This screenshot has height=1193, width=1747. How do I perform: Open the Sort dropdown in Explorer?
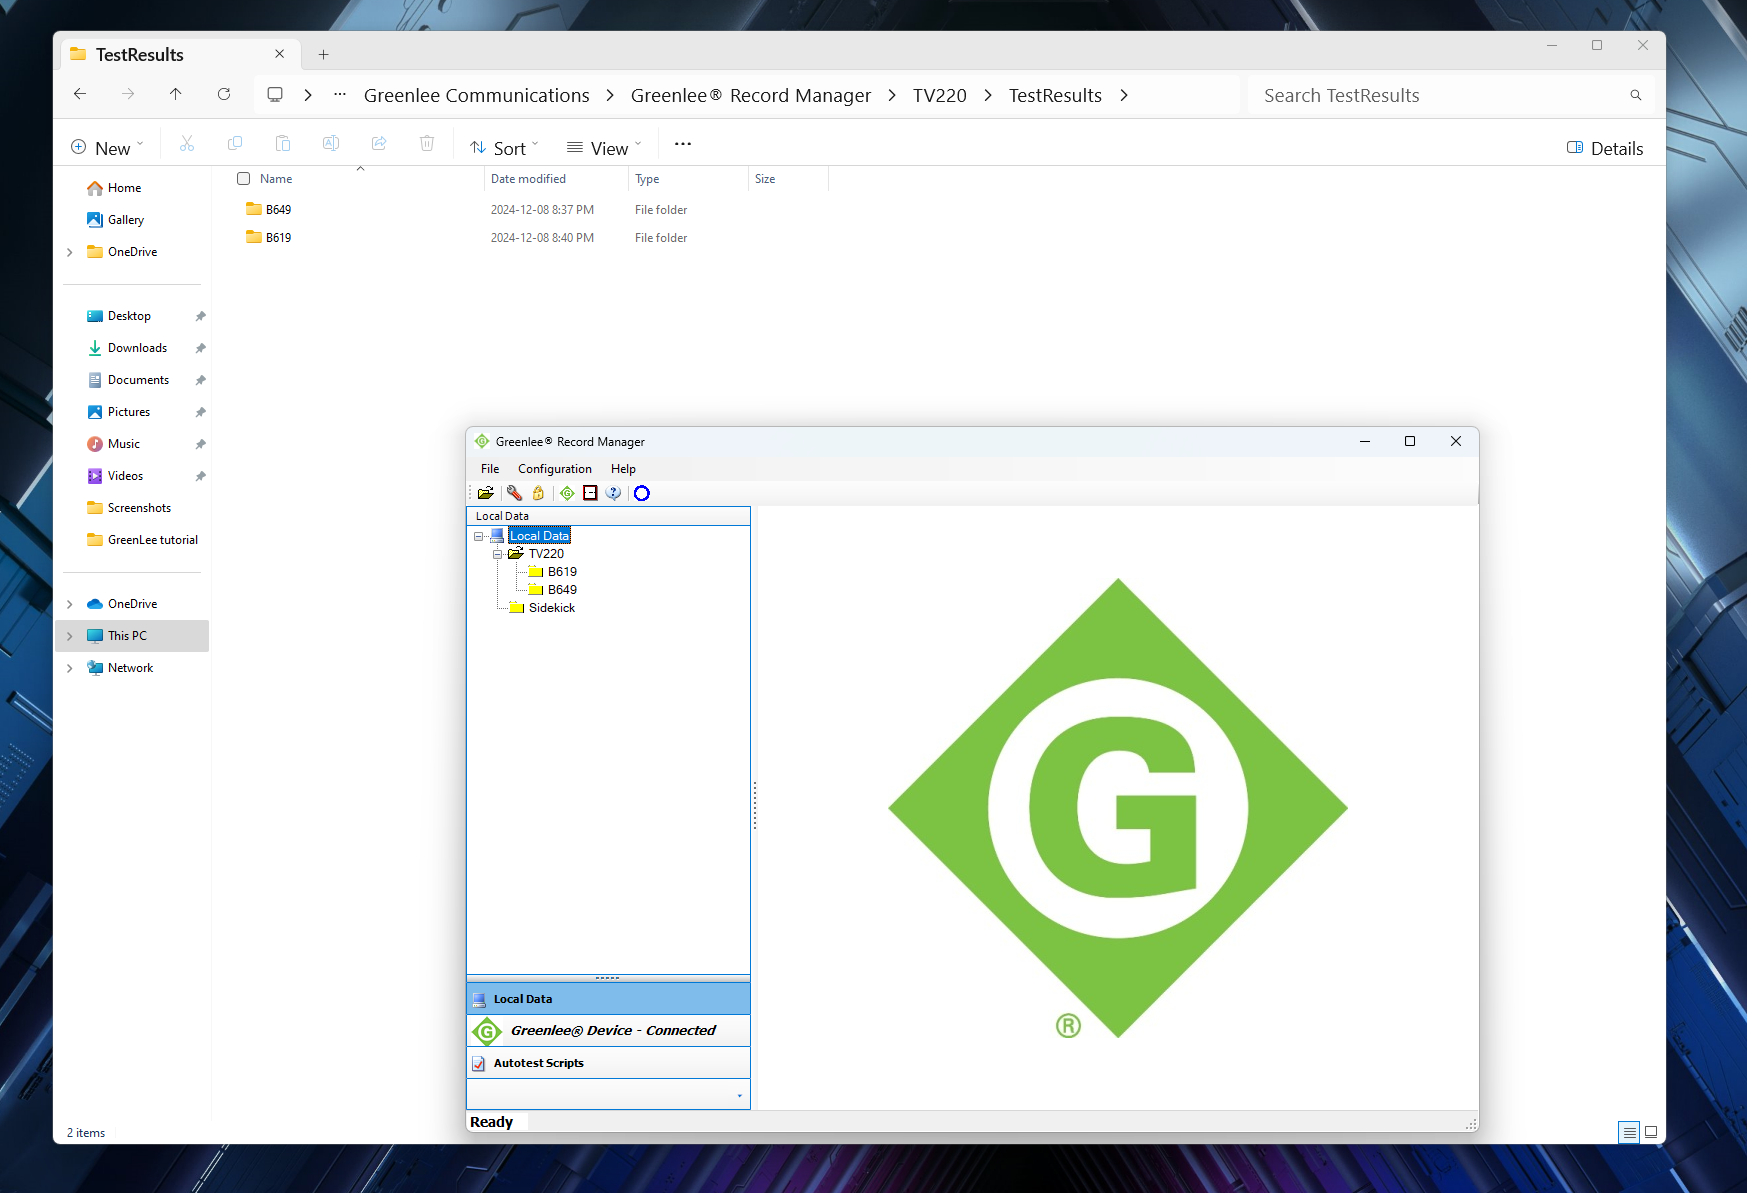[505, 148]
